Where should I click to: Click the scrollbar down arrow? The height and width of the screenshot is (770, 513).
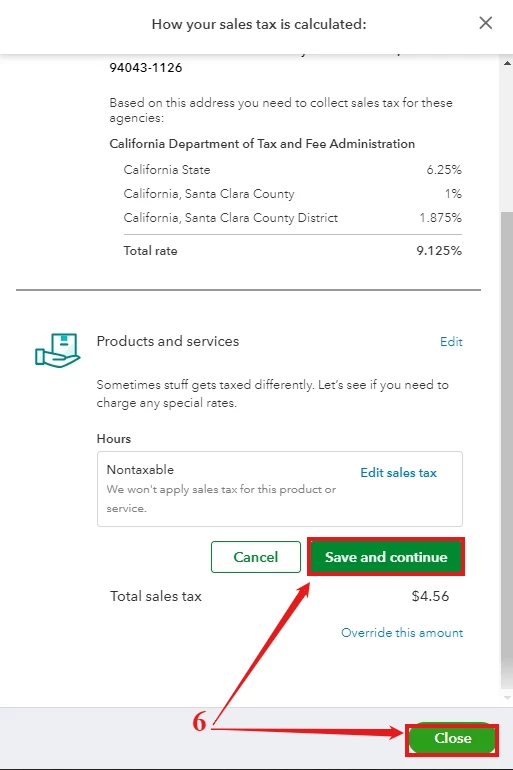[507, 697]
